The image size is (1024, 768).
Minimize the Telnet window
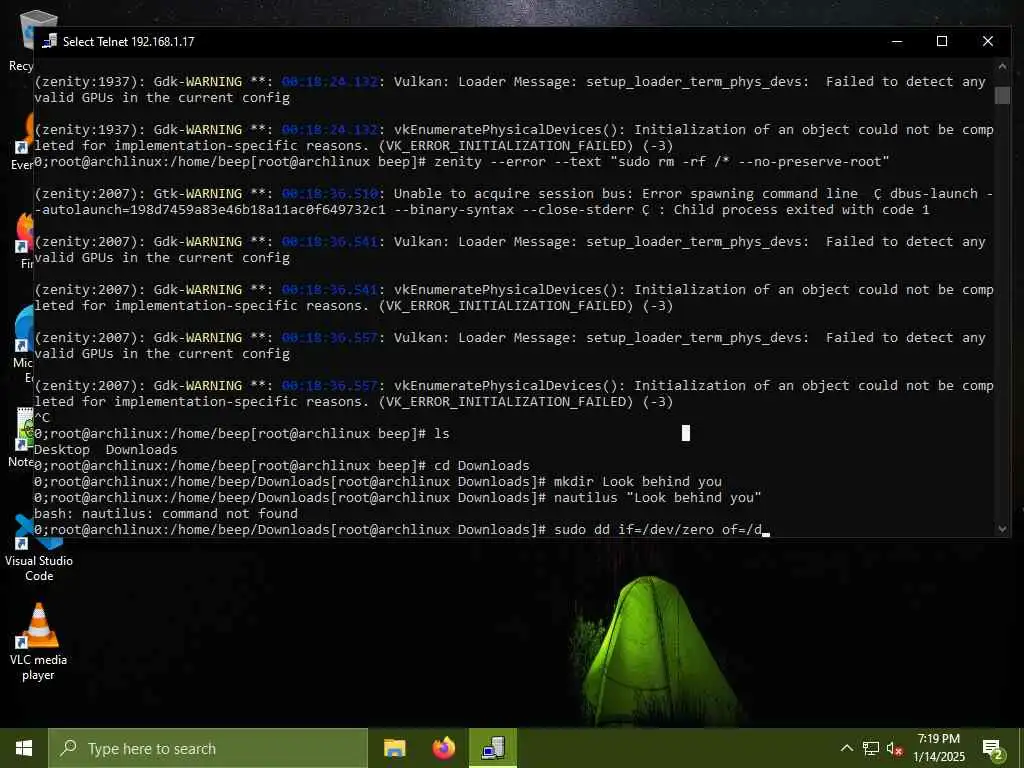point(897,41)
